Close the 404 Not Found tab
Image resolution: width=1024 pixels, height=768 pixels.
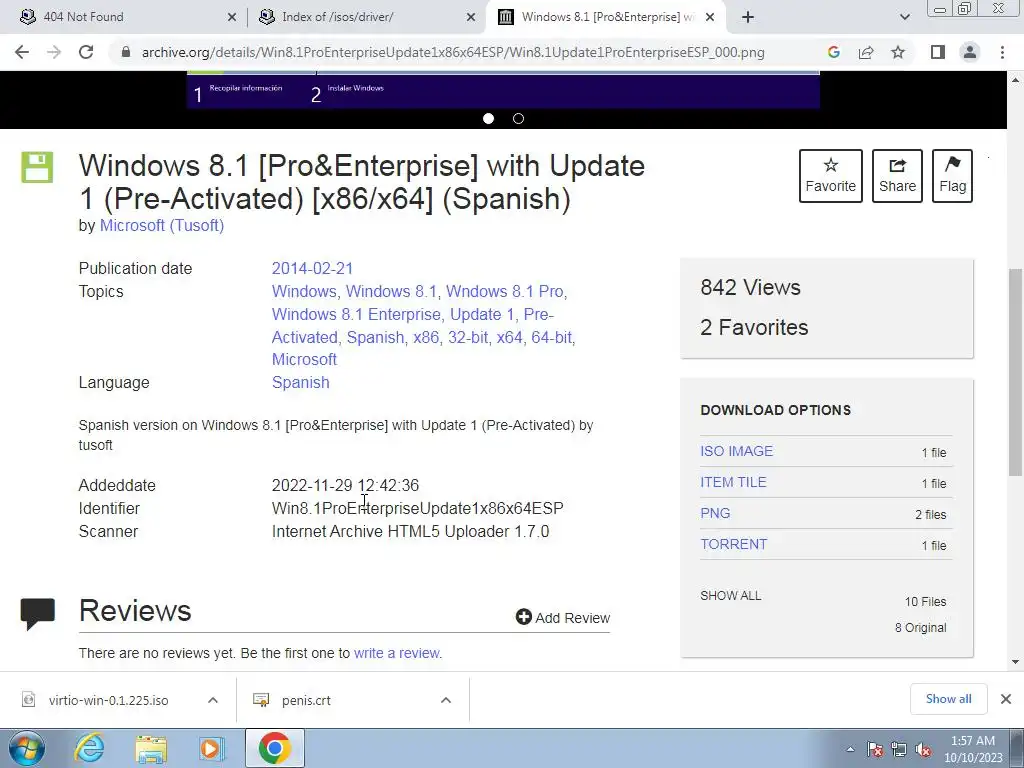click(232, 18)
